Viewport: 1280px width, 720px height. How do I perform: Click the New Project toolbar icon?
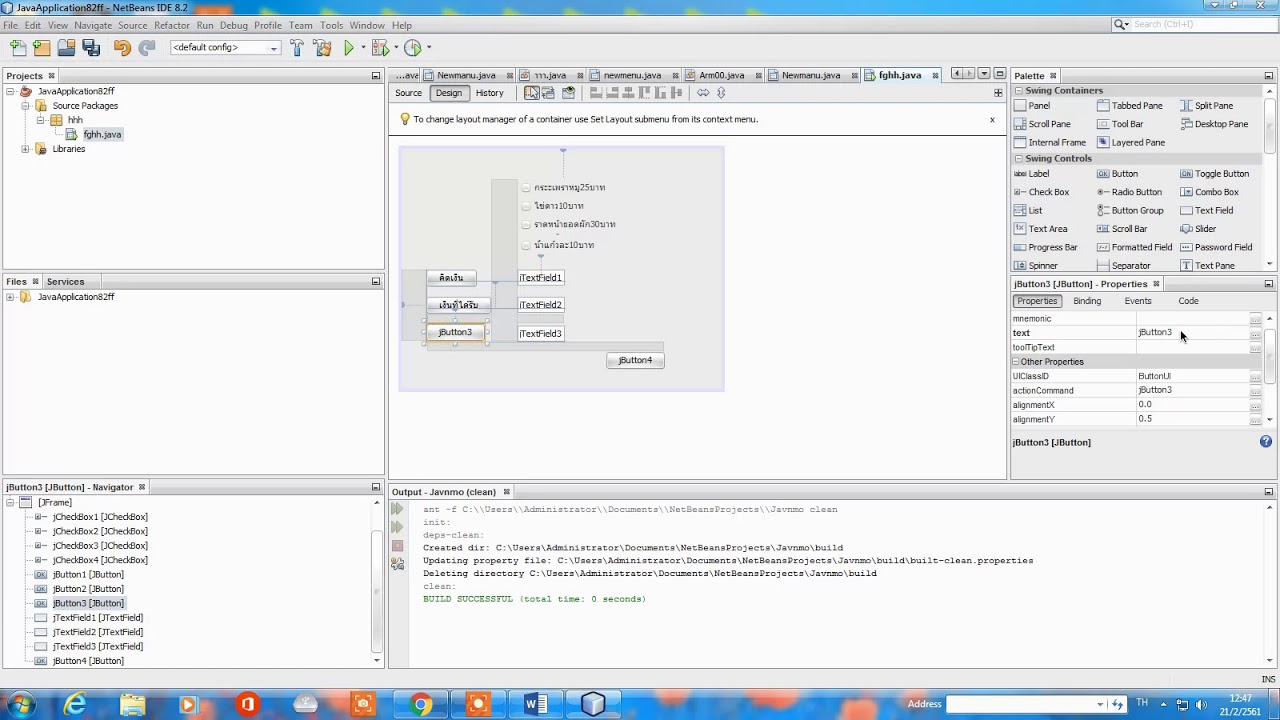point(41,47)
